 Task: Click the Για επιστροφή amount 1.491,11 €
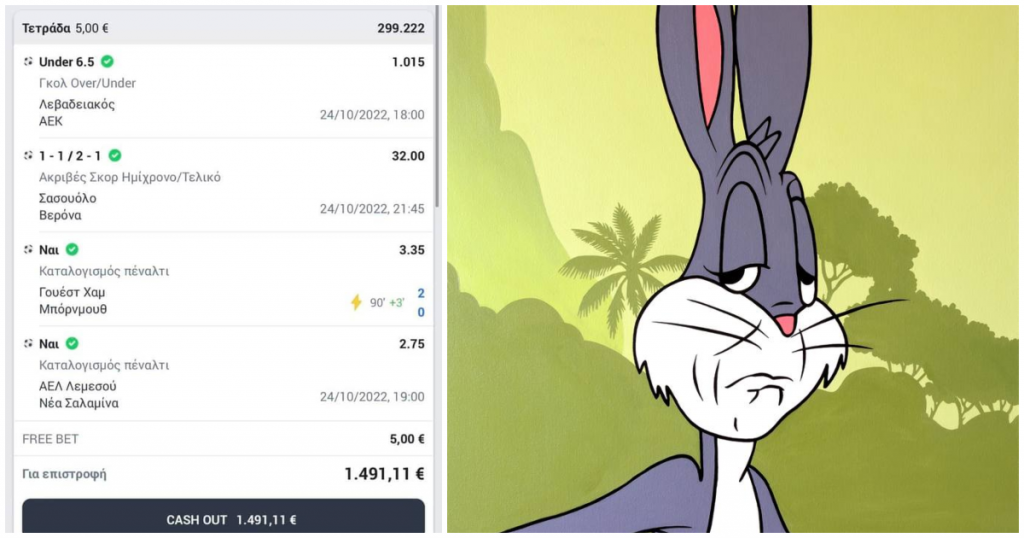(x=385, y=474)
